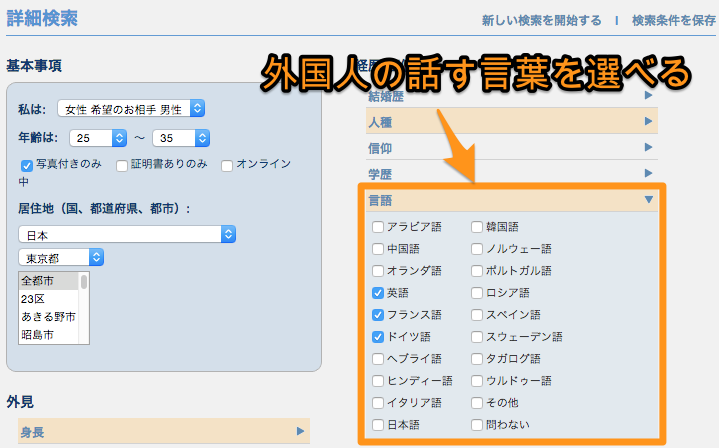This screenshot has width=719, height=448.
Task: Check ポルトガル語 language checkbox
Action: tap(477, 271)
